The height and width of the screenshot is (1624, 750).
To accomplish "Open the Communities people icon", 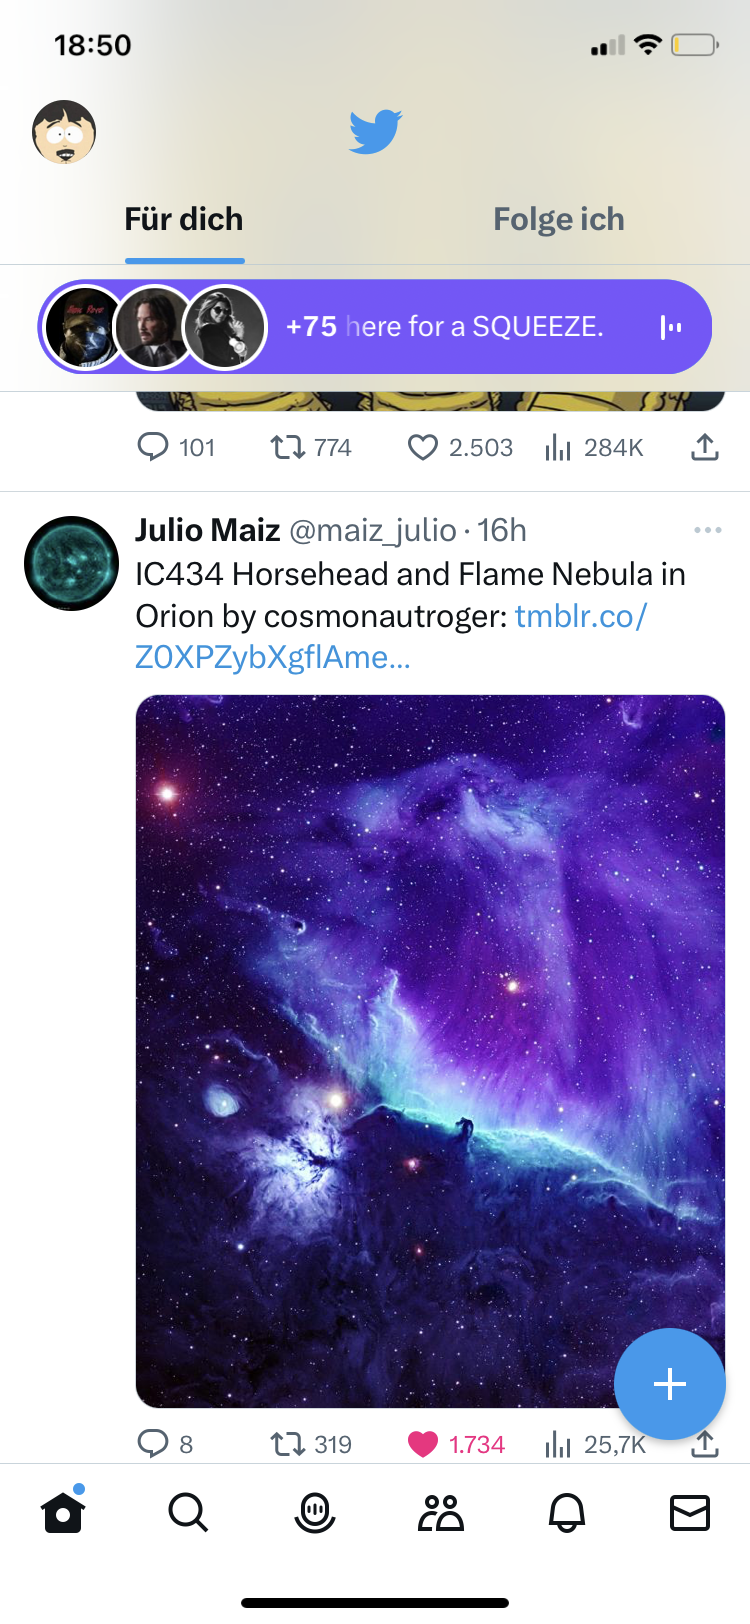I will [441, 1513].
